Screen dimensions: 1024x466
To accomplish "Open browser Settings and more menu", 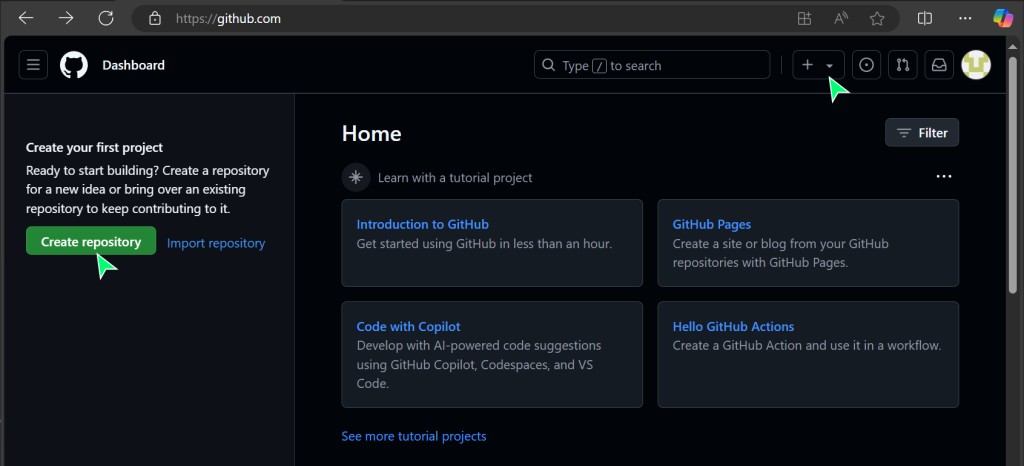I will [x=965, y=18].
